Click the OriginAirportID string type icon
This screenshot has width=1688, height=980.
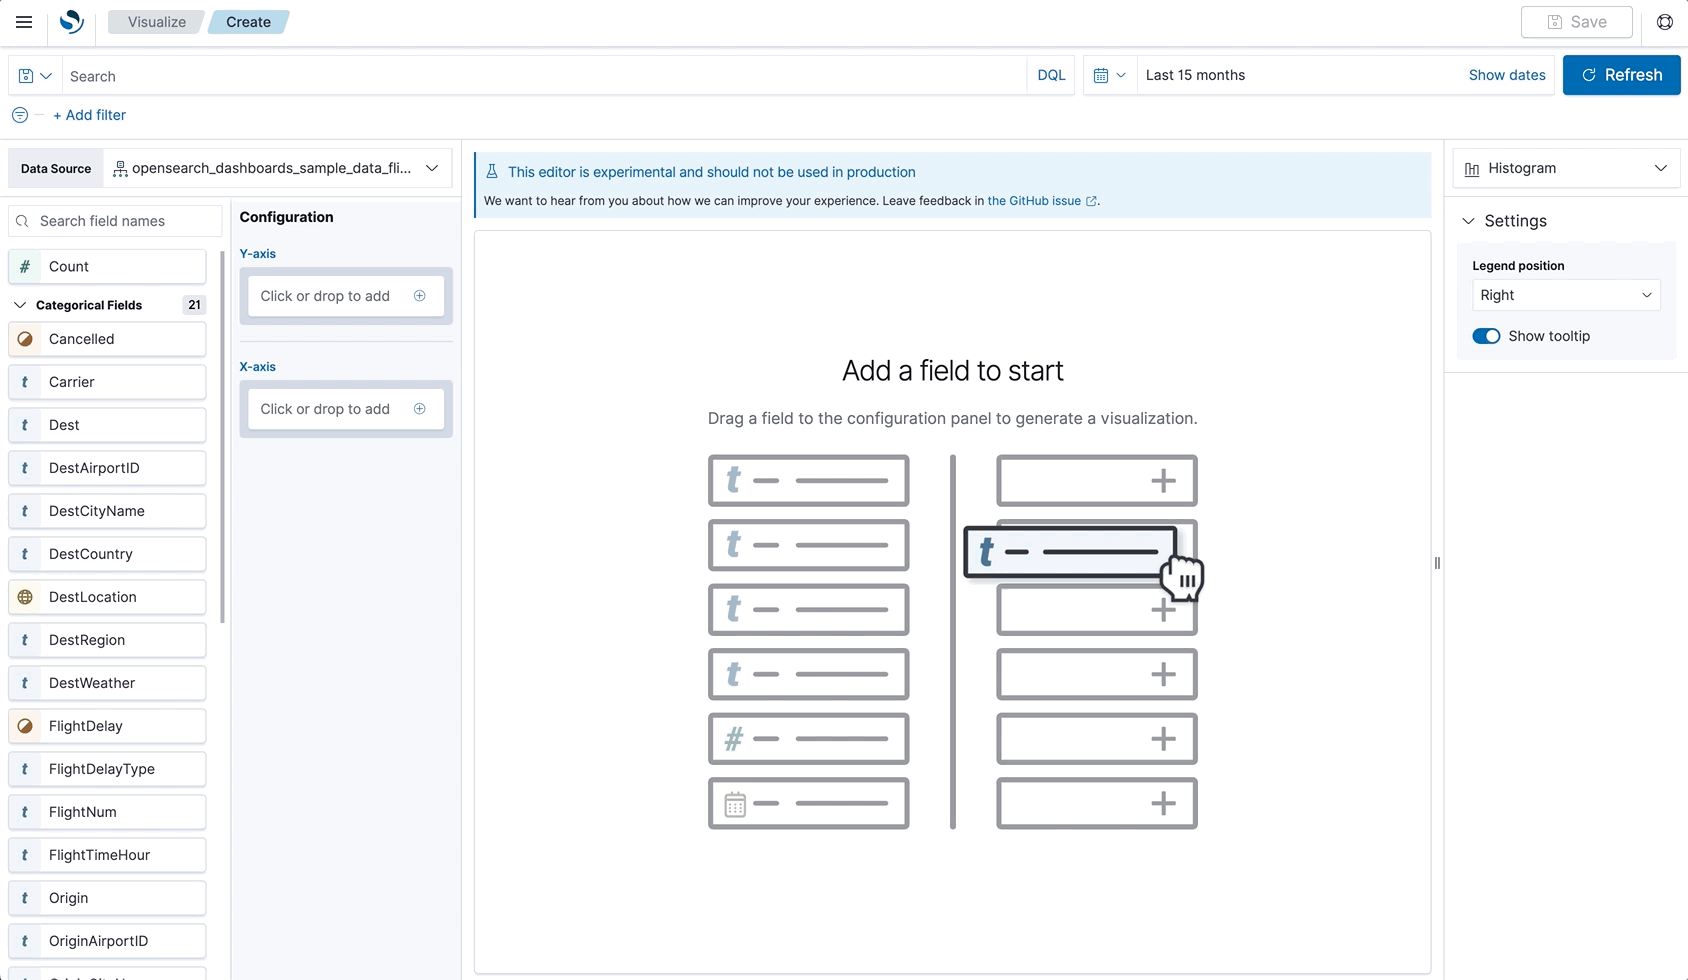[x=25, y=941]
